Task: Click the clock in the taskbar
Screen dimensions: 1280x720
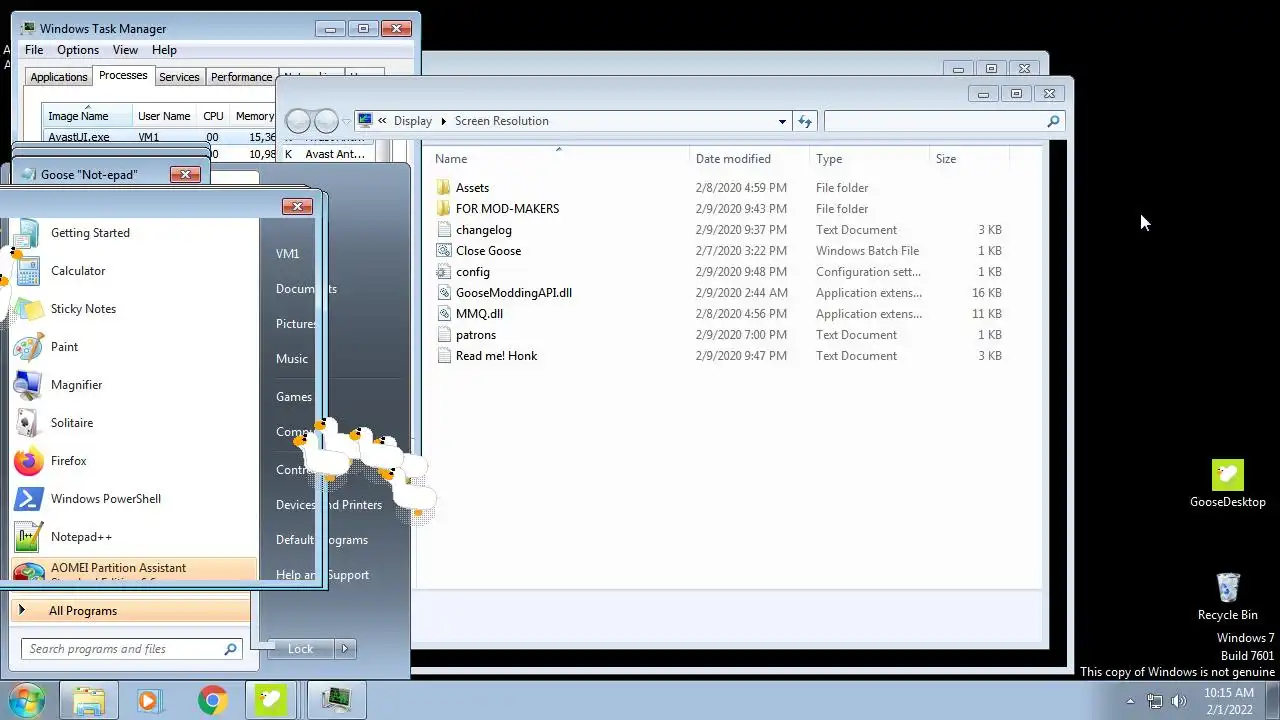Action: coord(1229,701)
